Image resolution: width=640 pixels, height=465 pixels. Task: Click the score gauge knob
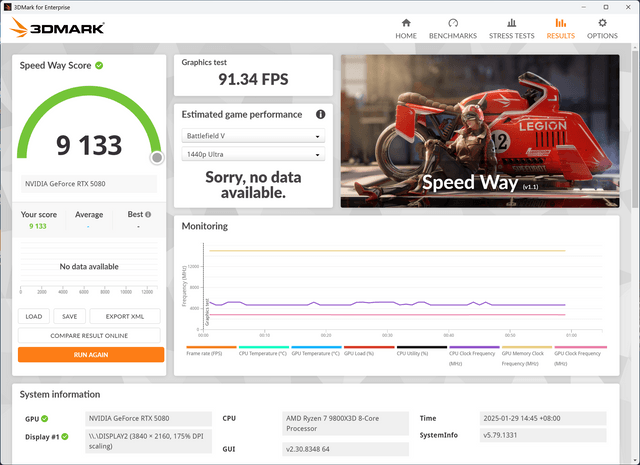pyautogui.click(x=157, y=158)
